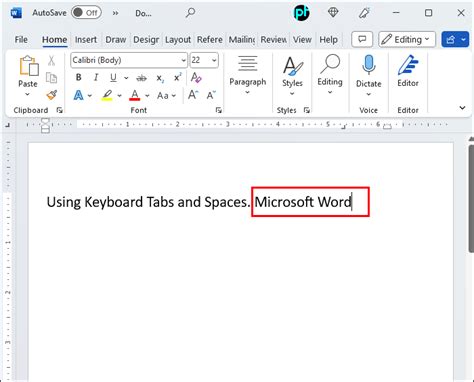Image resolution: width=474 pixels, height=382 pixels.
Task: Clear all formatting icon
Action: click(x=196, y=78)
